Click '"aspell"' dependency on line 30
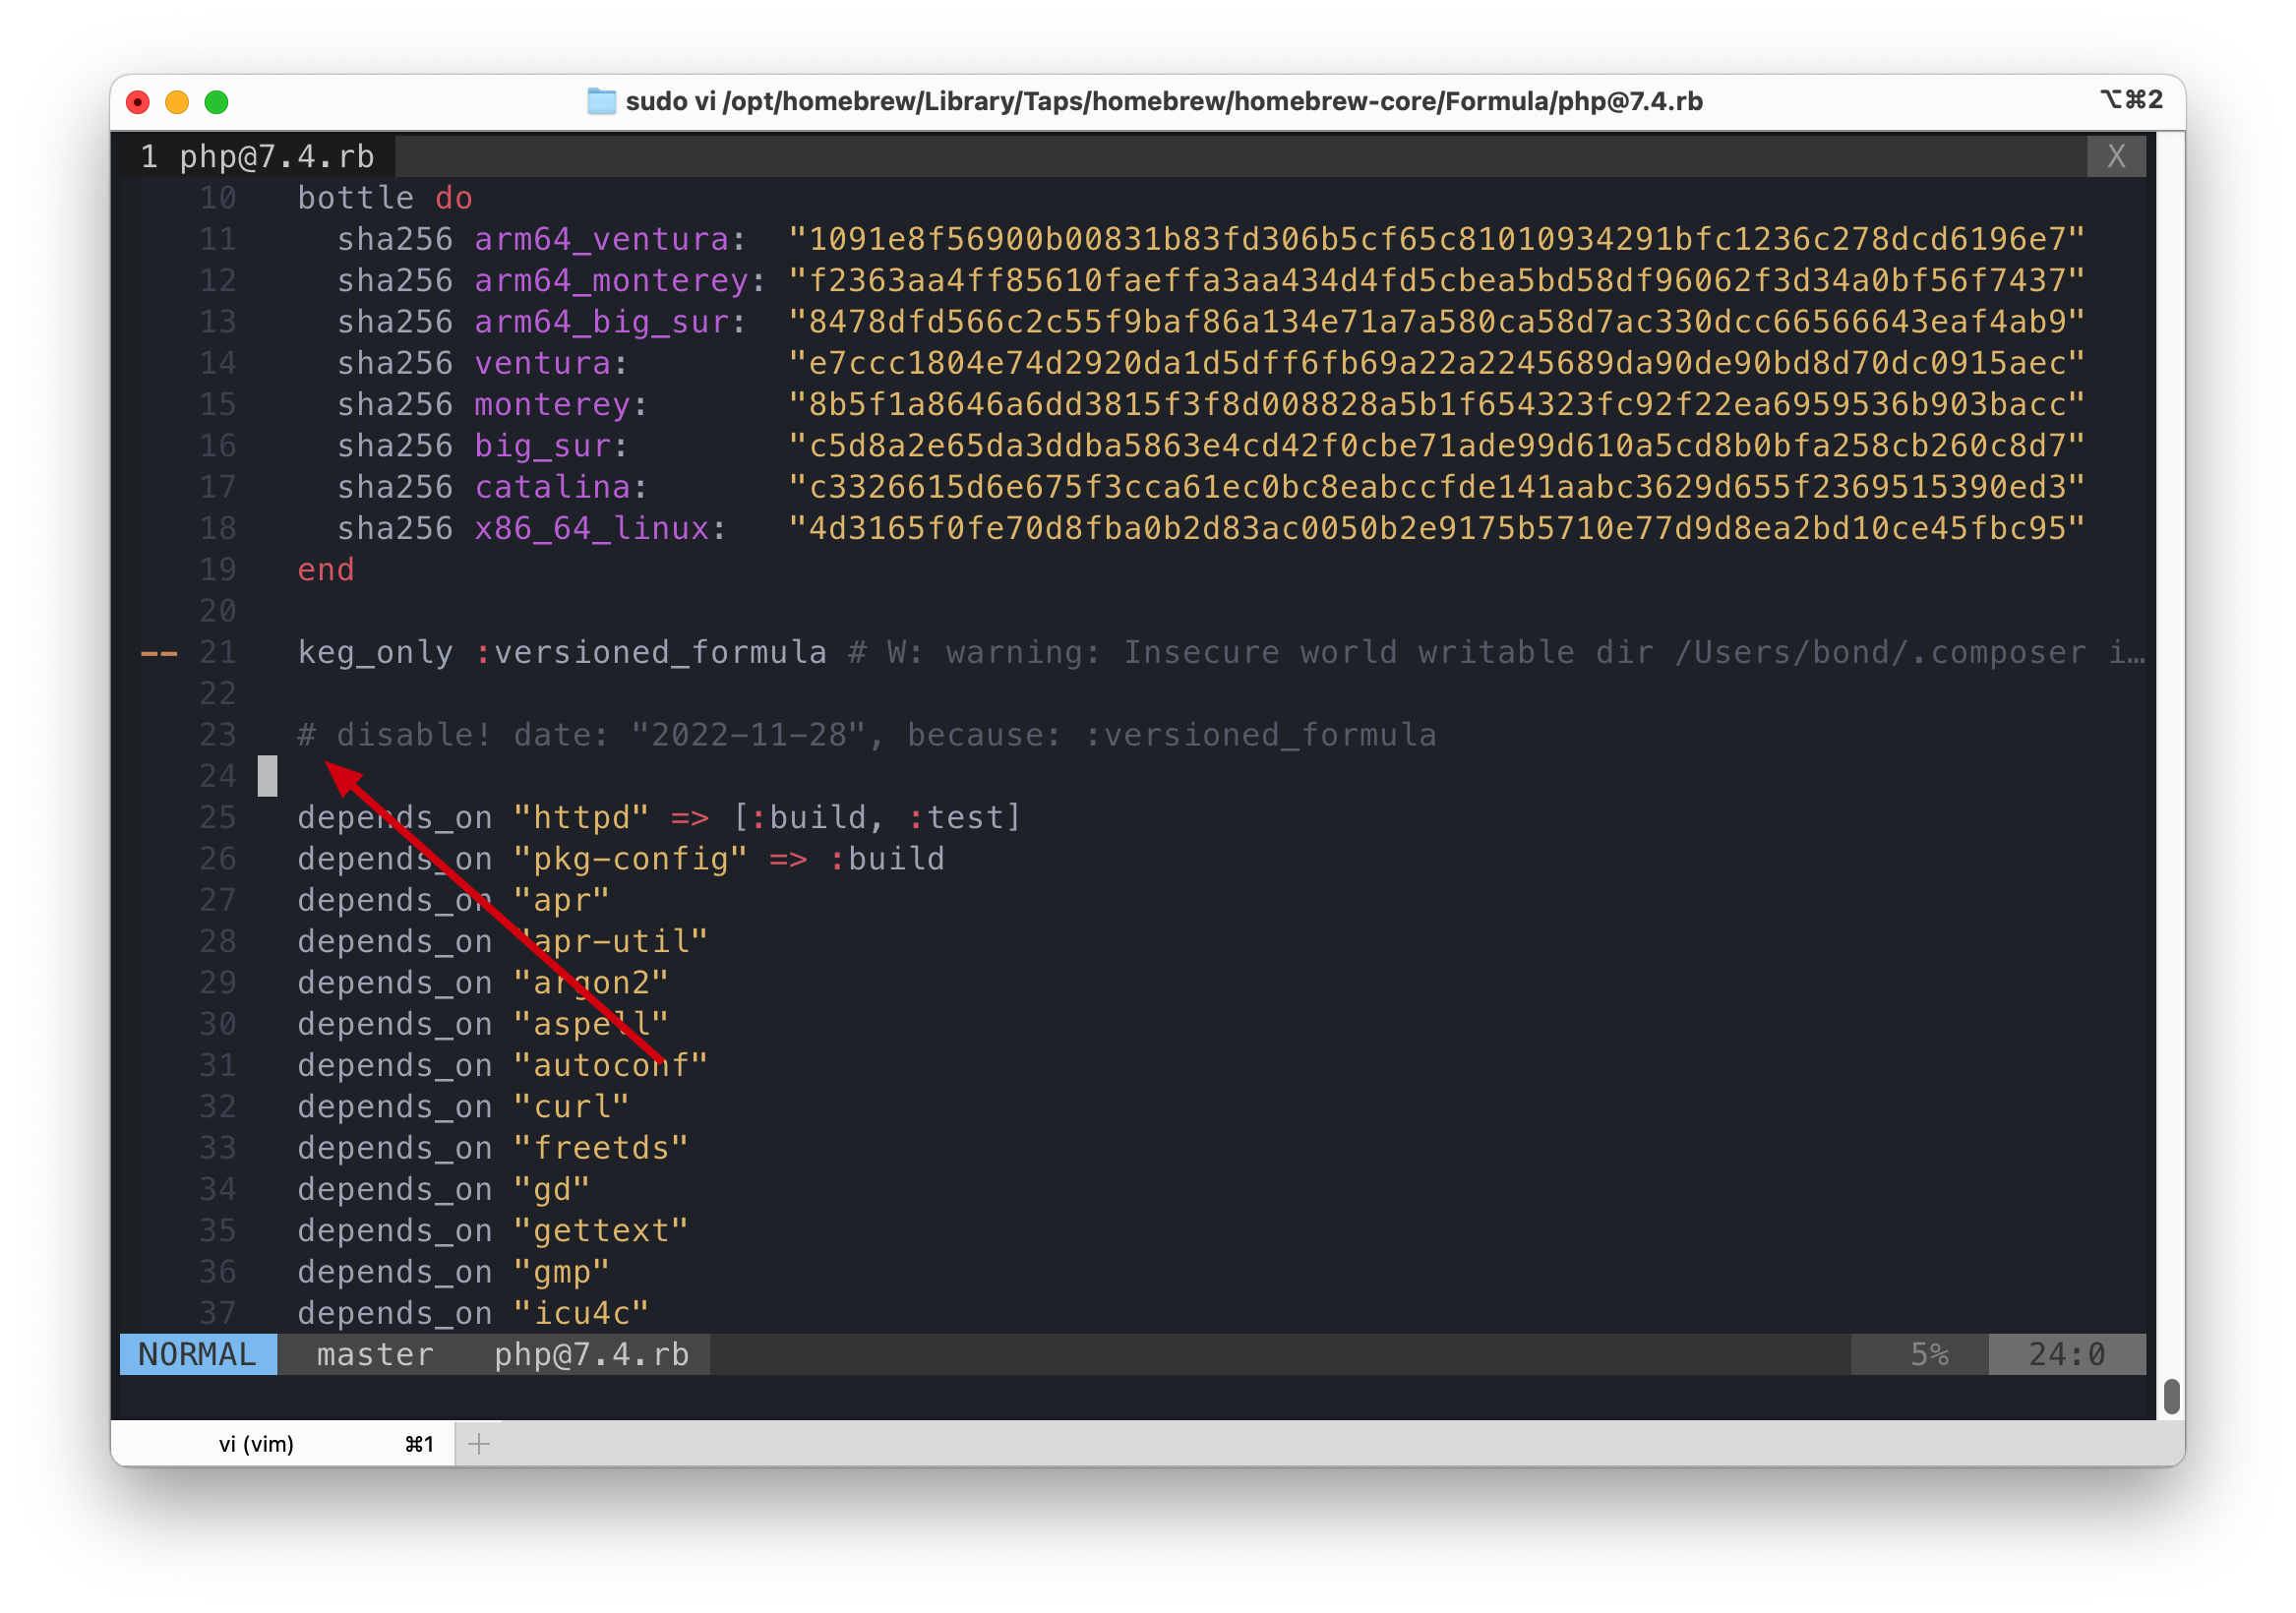The image size is (2296, 1613). [x=591, y=1024]
